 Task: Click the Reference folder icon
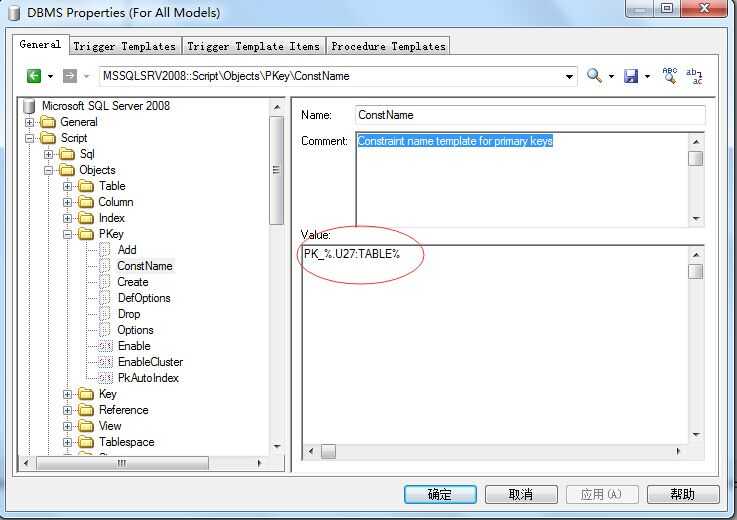pos(86,410)
